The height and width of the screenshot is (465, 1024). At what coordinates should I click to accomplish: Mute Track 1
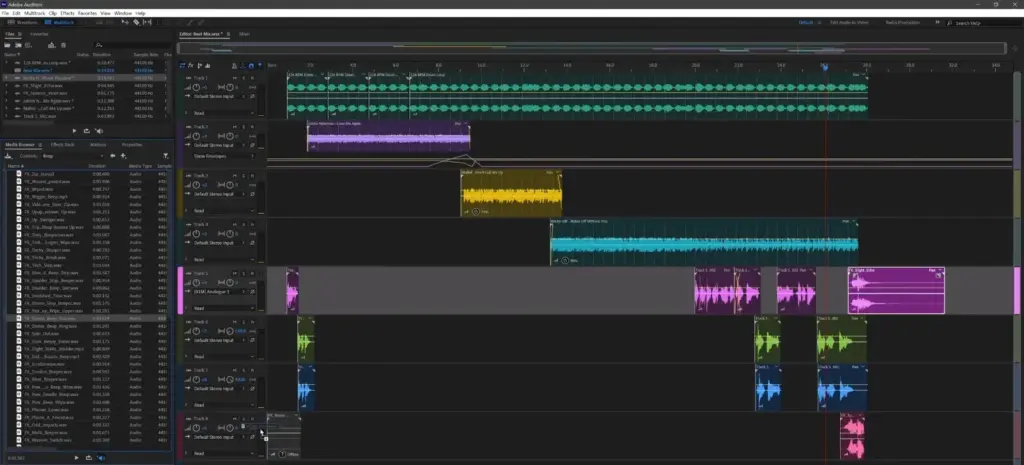[x=235, y=78]
